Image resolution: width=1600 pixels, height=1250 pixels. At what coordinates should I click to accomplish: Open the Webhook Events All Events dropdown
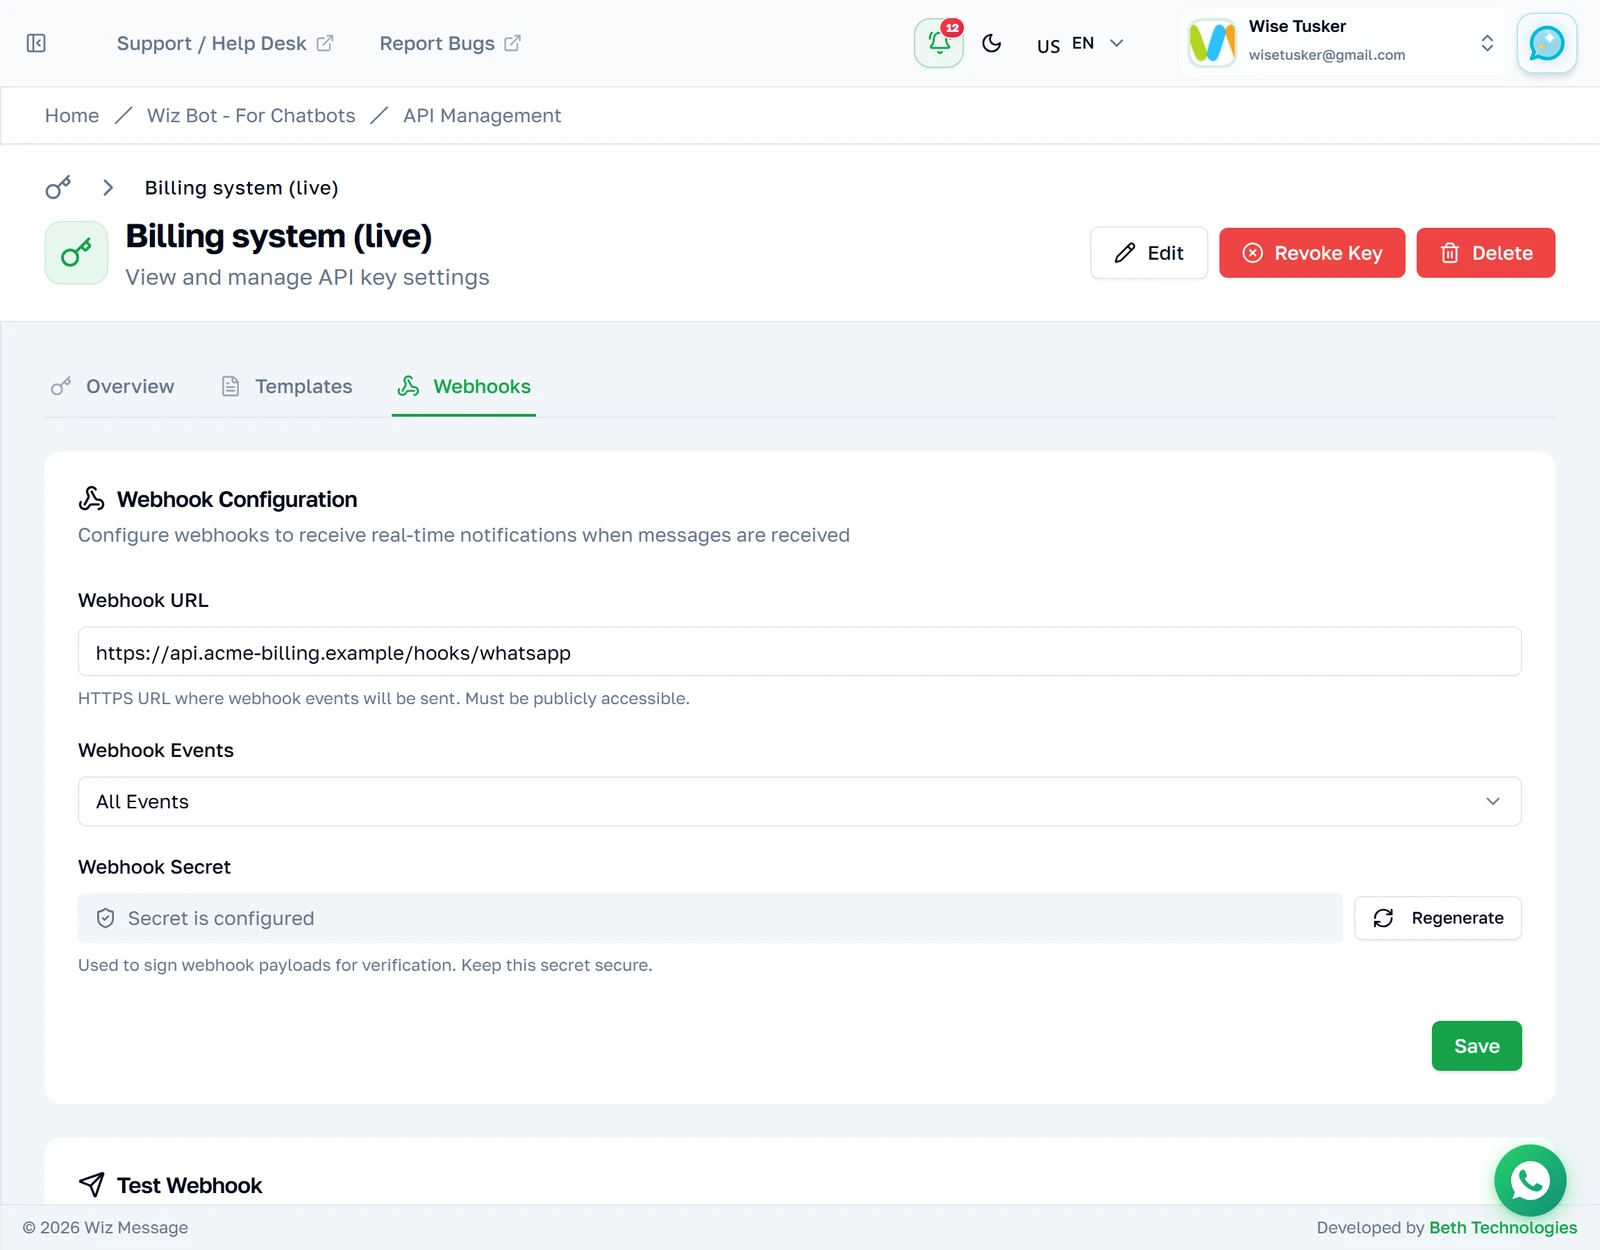pos(800,802)
